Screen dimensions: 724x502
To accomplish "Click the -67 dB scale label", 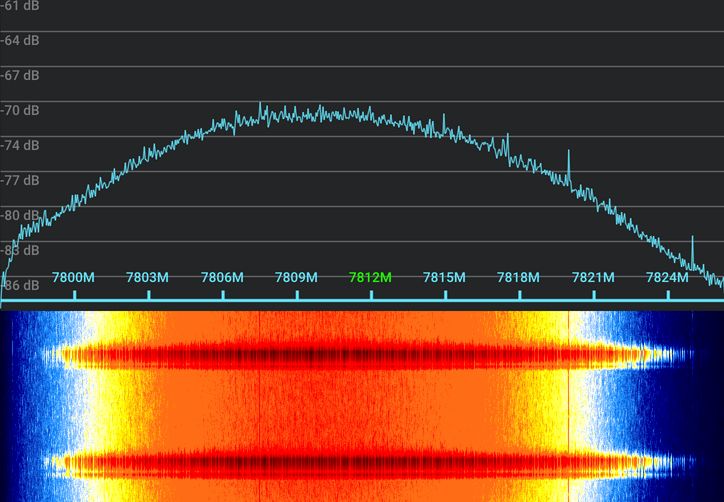I will click(x=20, y=75).
